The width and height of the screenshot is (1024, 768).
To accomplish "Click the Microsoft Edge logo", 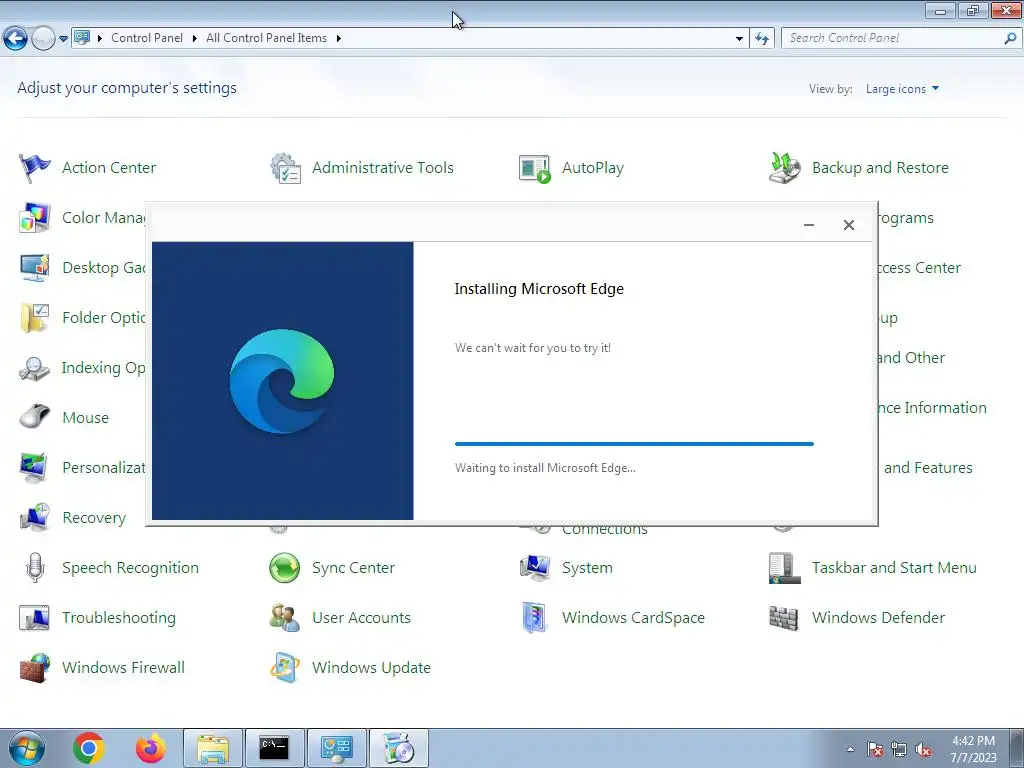I will click(x=282, y=381).
